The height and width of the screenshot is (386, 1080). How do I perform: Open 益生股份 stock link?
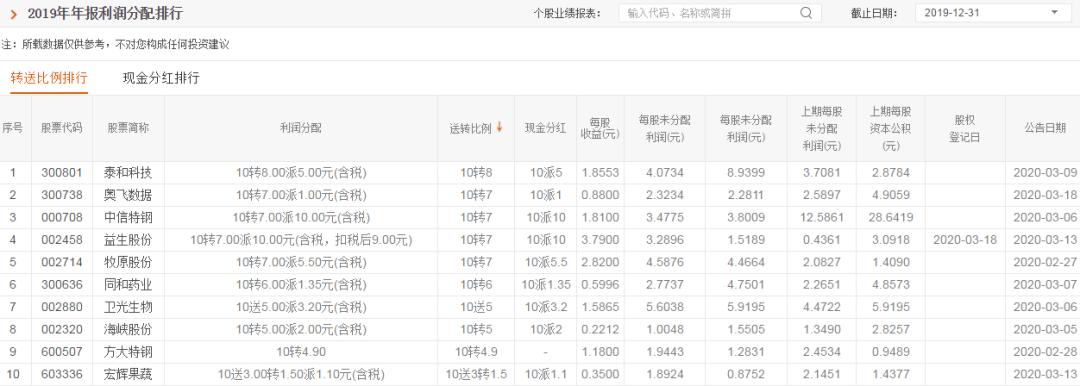(129, 240)
